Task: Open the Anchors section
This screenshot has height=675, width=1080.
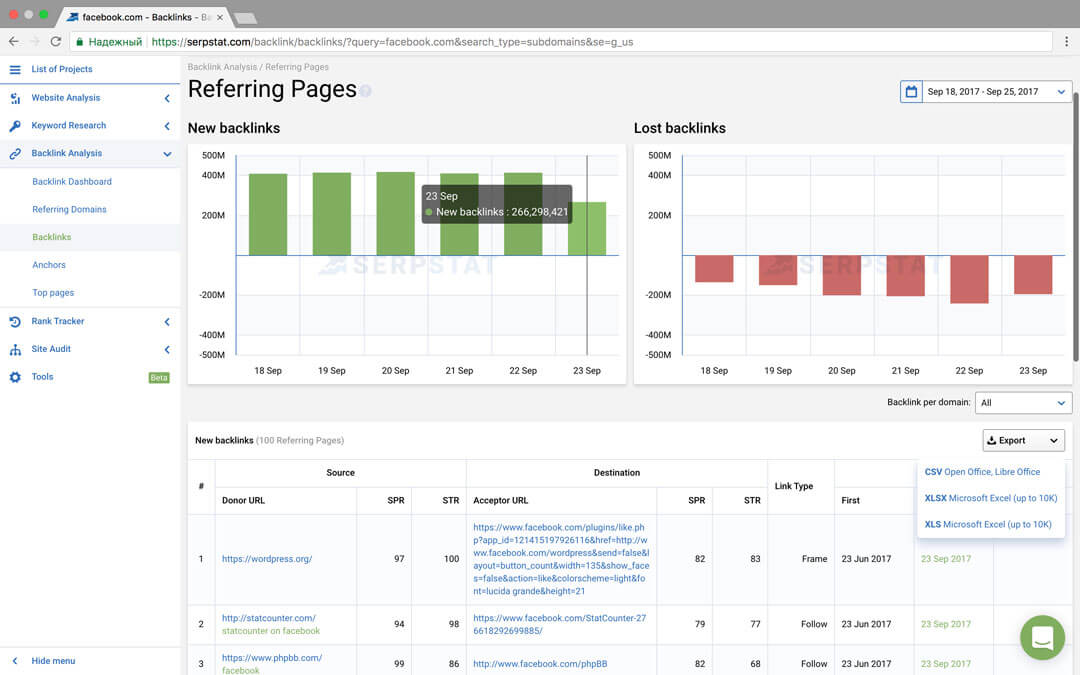Action: click(x=48, y=264)
